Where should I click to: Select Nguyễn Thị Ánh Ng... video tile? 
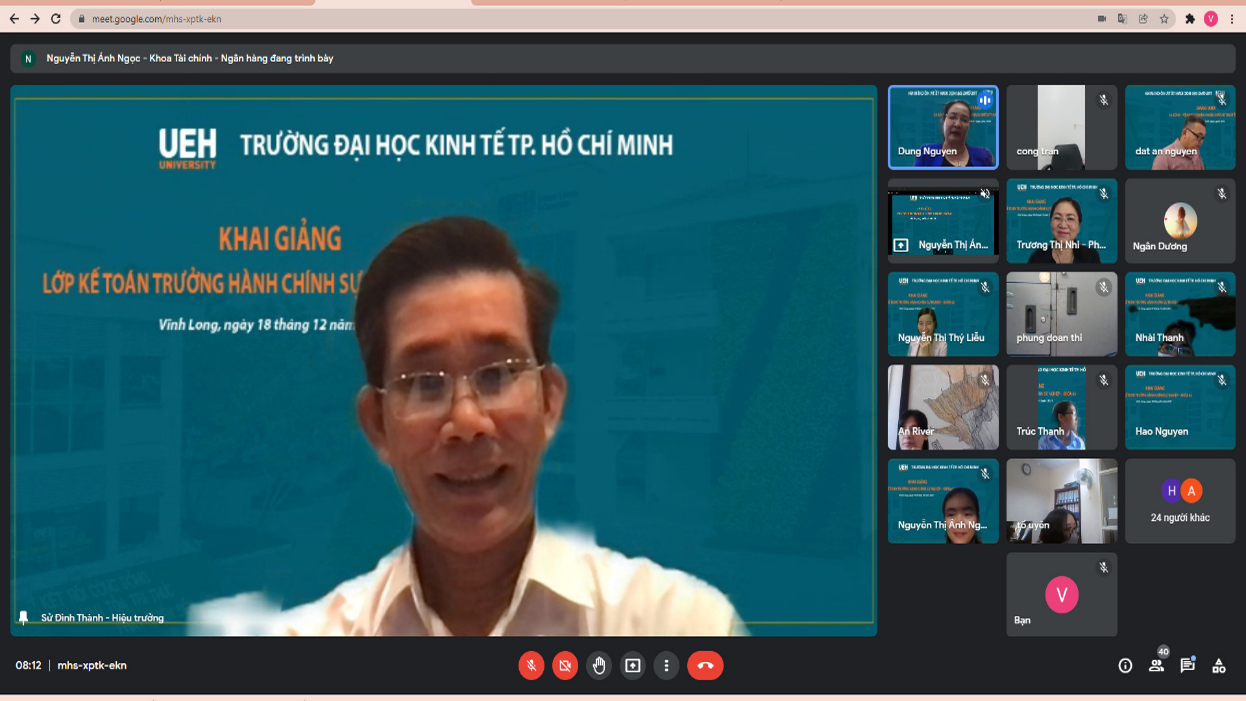[943, 501]
